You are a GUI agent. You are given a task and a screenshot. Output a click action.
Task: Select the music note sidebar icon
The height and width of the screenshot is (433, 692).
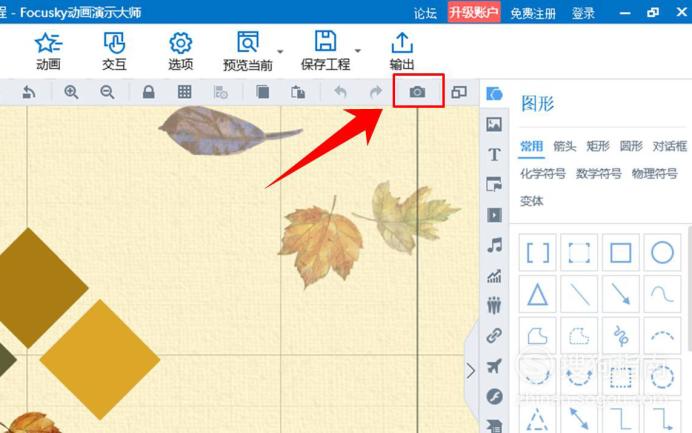[495, 245]
